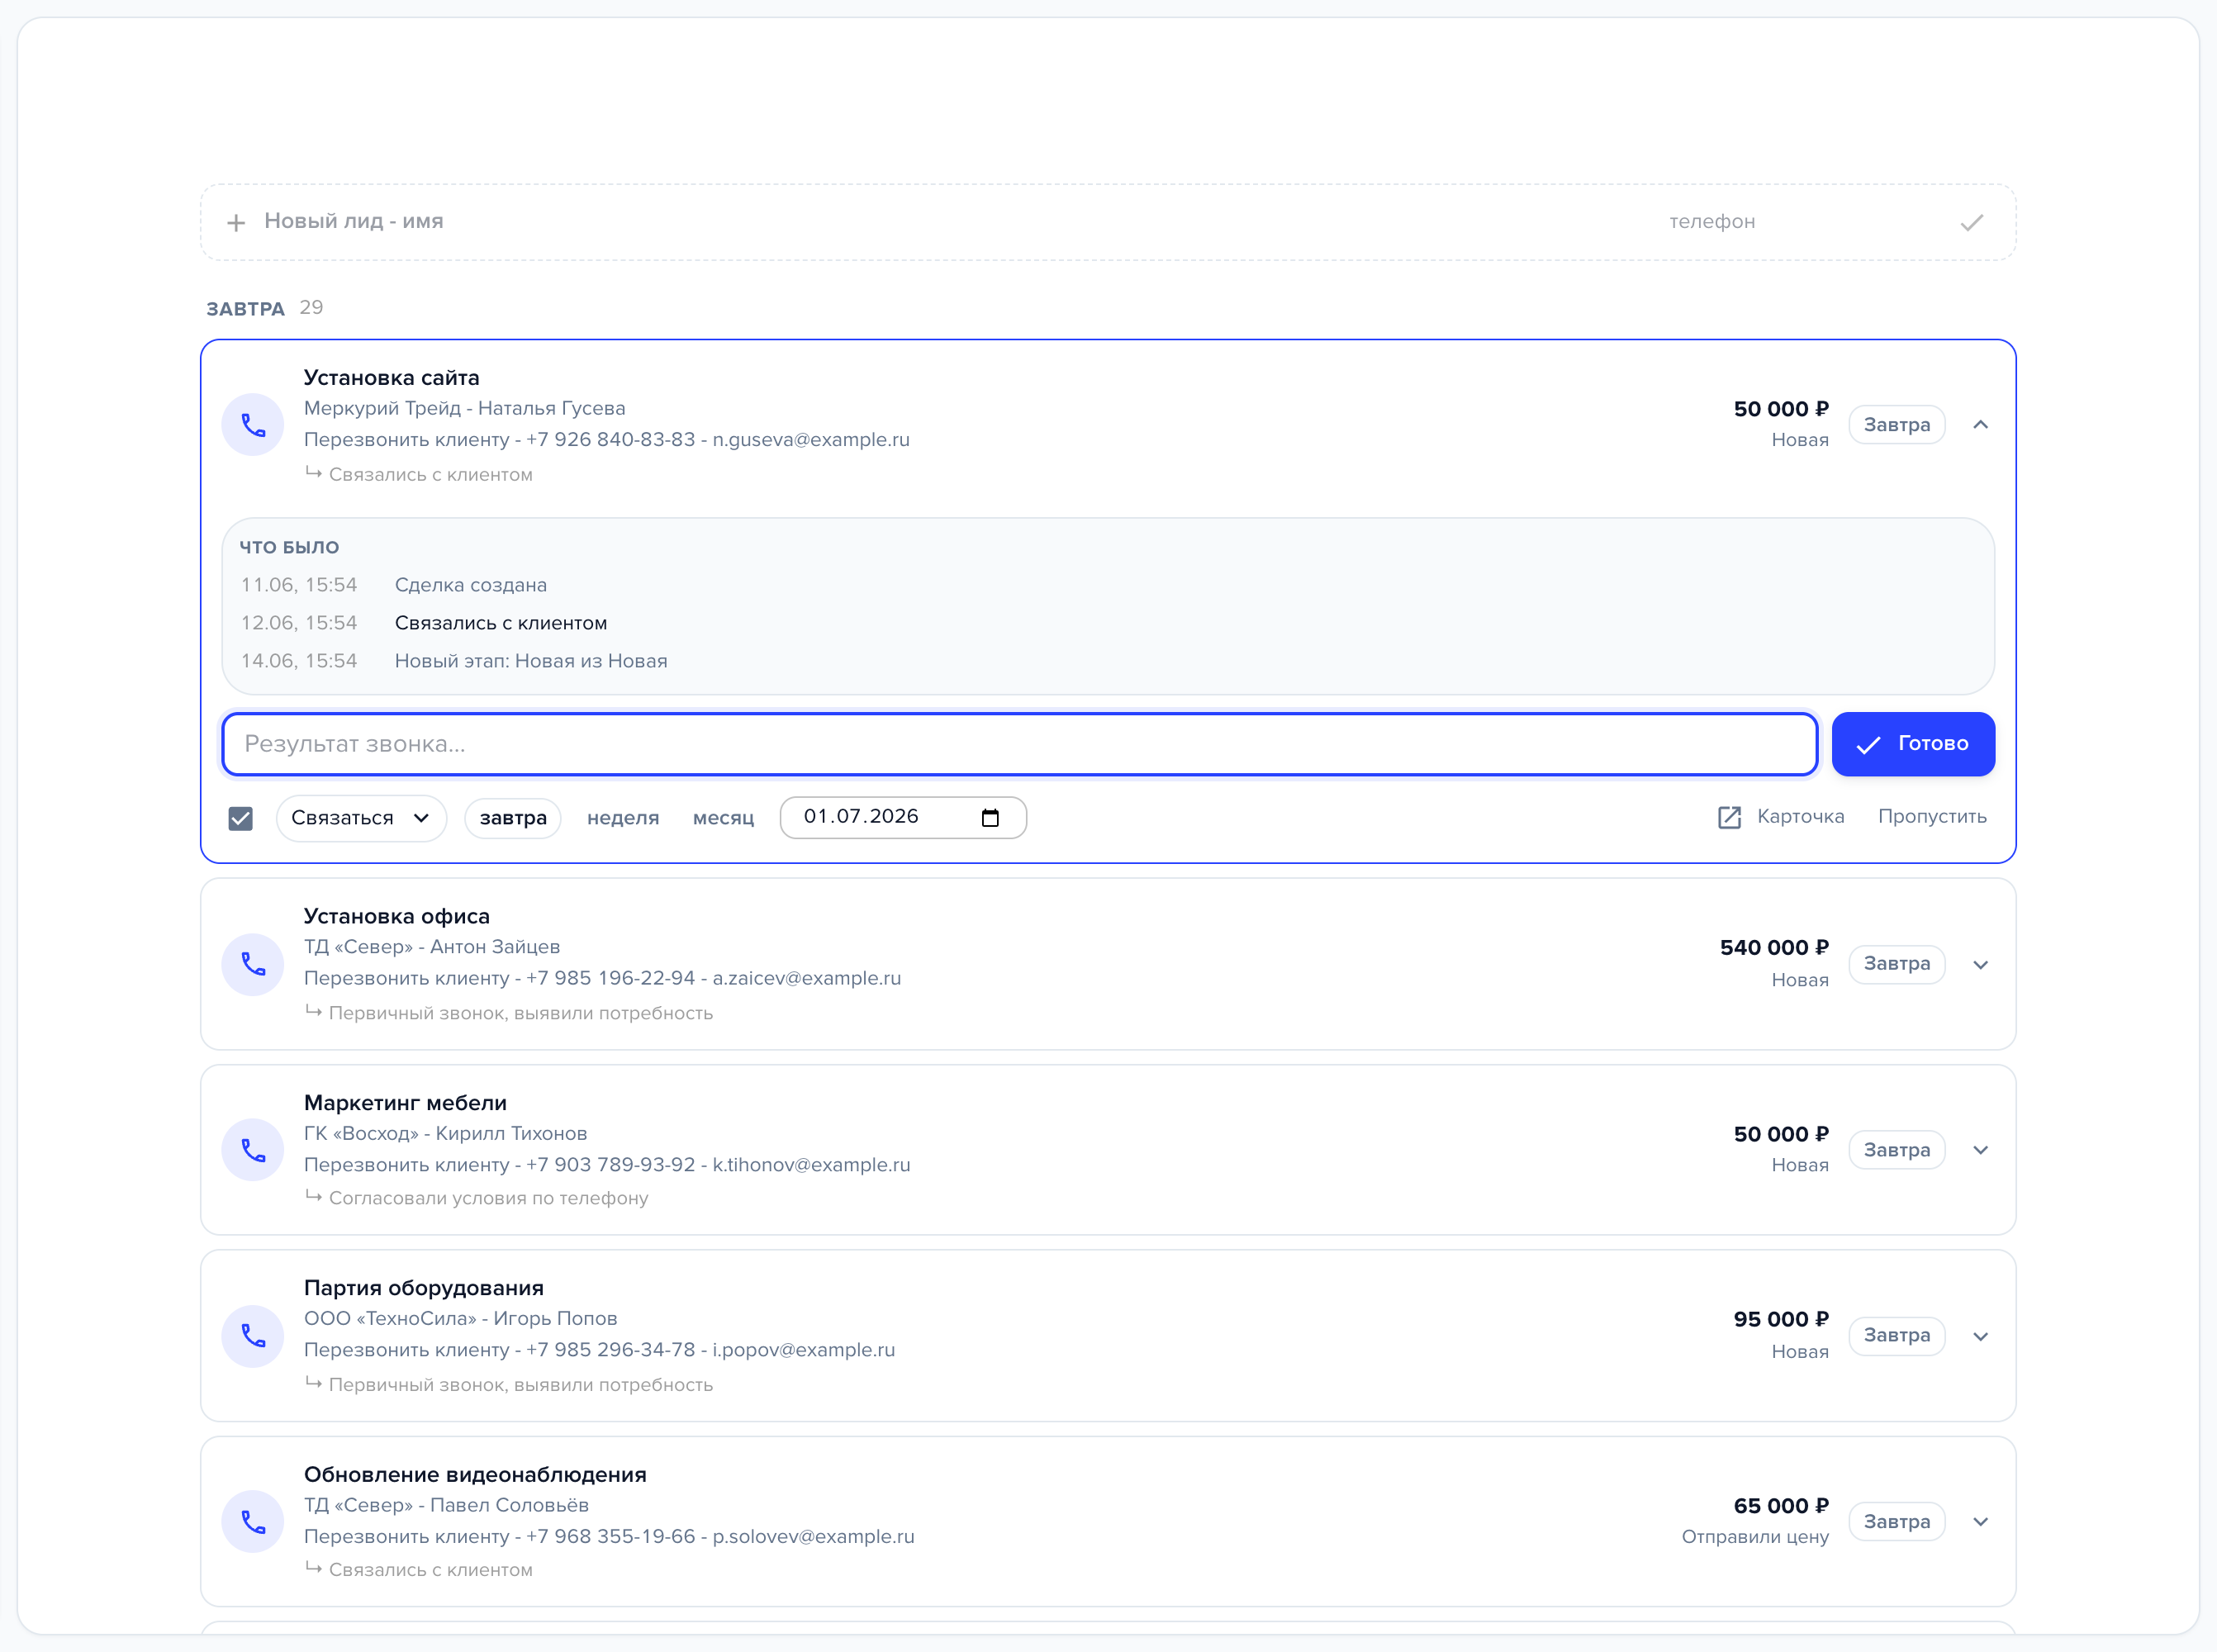Click the open-card external link icon
Viewport: 2217px width, 1652px height.
coord(1729,817)
